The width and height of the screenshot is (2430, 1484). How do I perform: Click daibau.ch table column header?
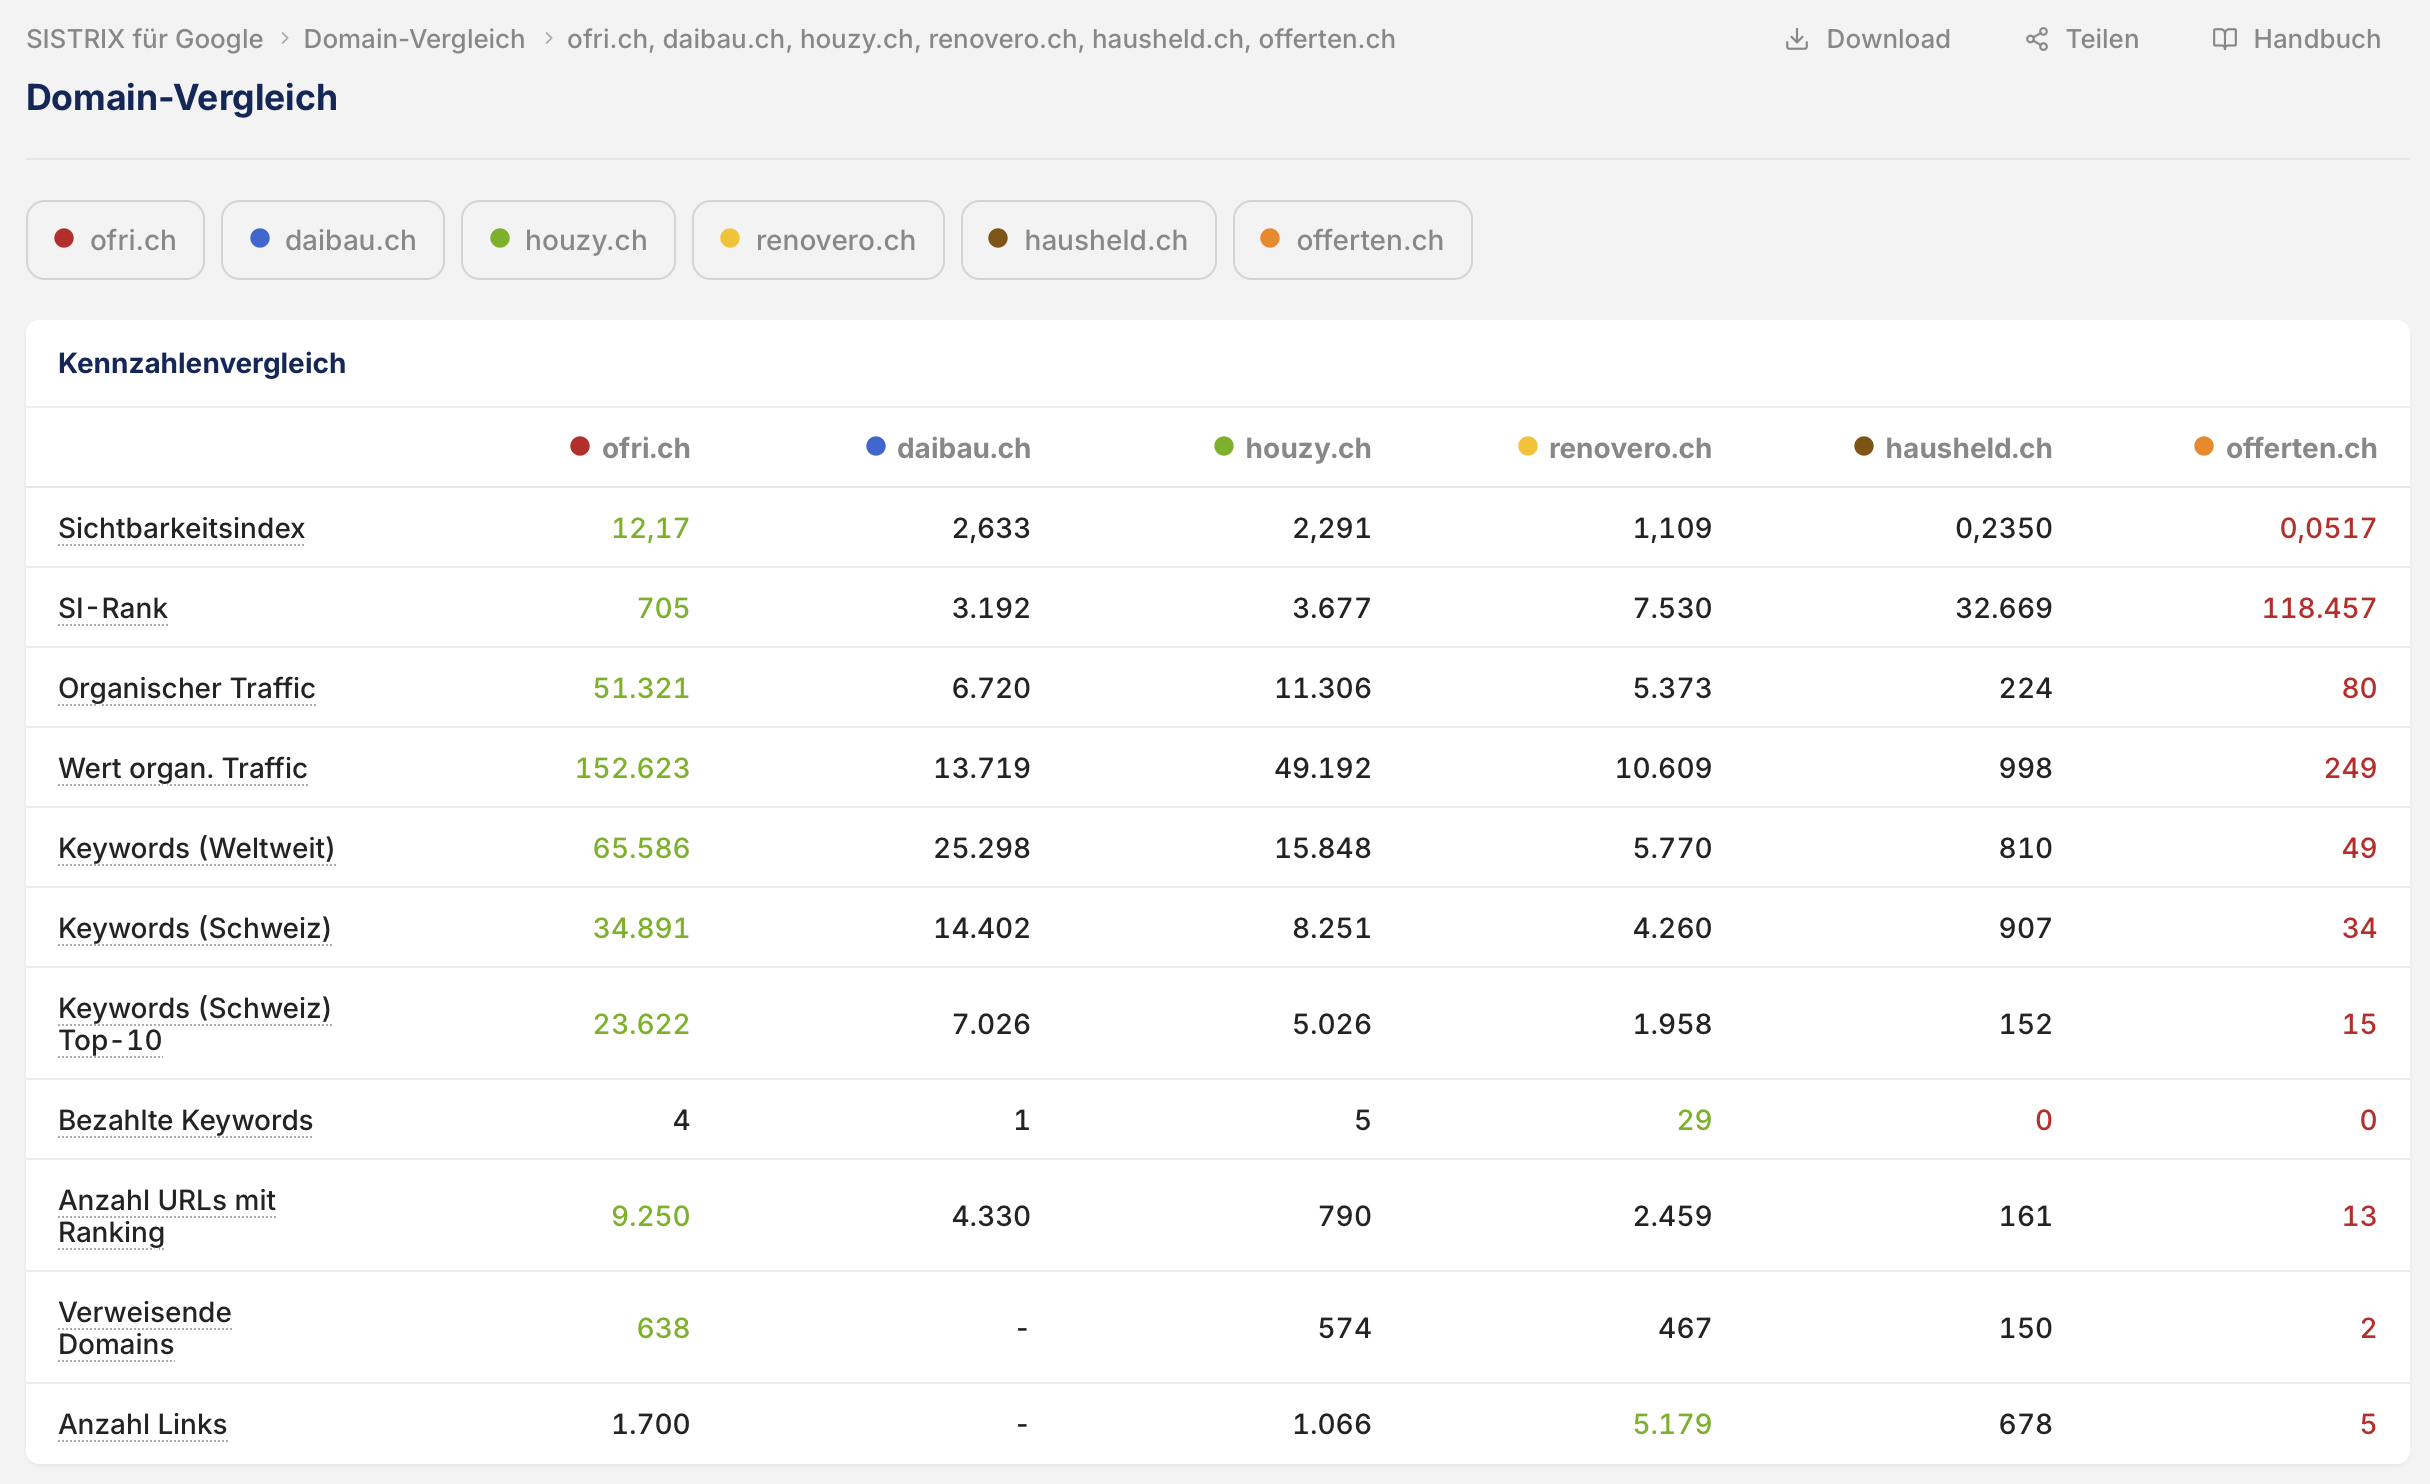(x=948, y=448)
